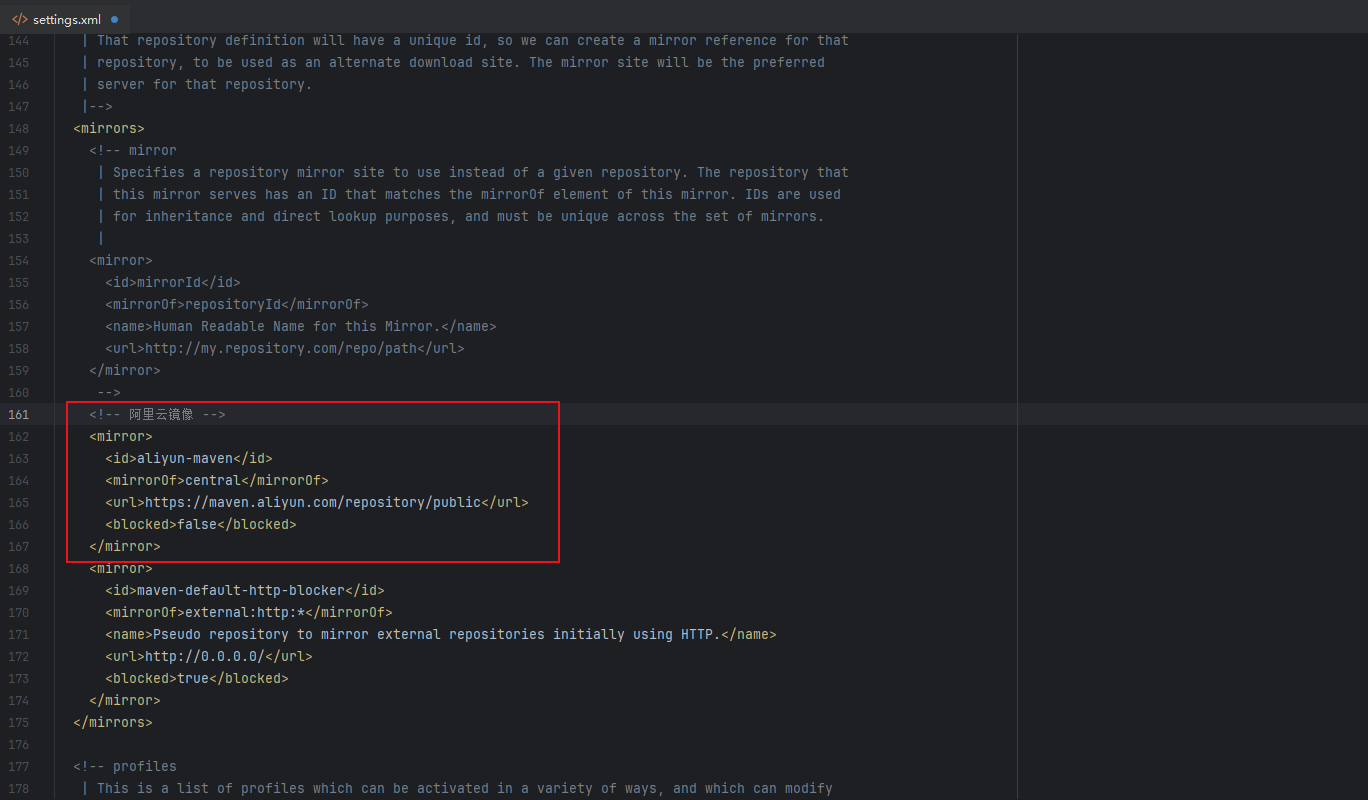The image size is (1368, 800).
Task: Click the unsaved-changes dot on settings.xml tab
Action: 114,19
